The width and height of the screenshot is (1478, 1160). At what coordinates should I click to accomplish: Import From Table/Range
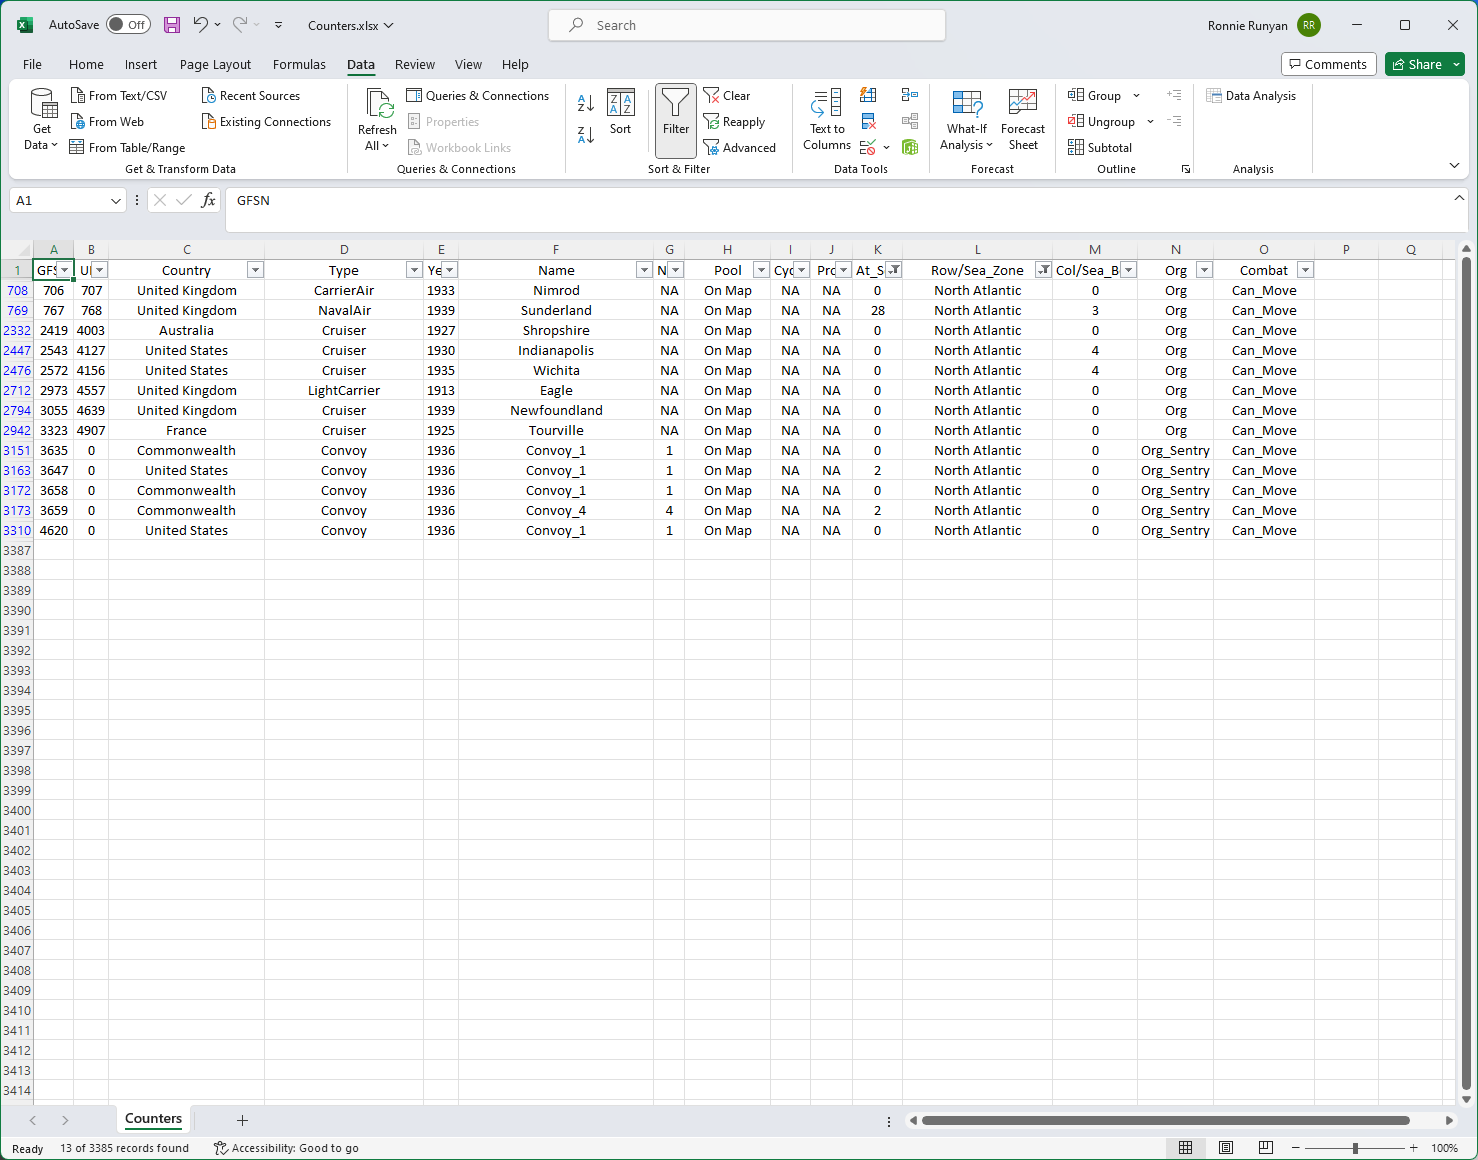pyautogui.click(x=127, y=148)
